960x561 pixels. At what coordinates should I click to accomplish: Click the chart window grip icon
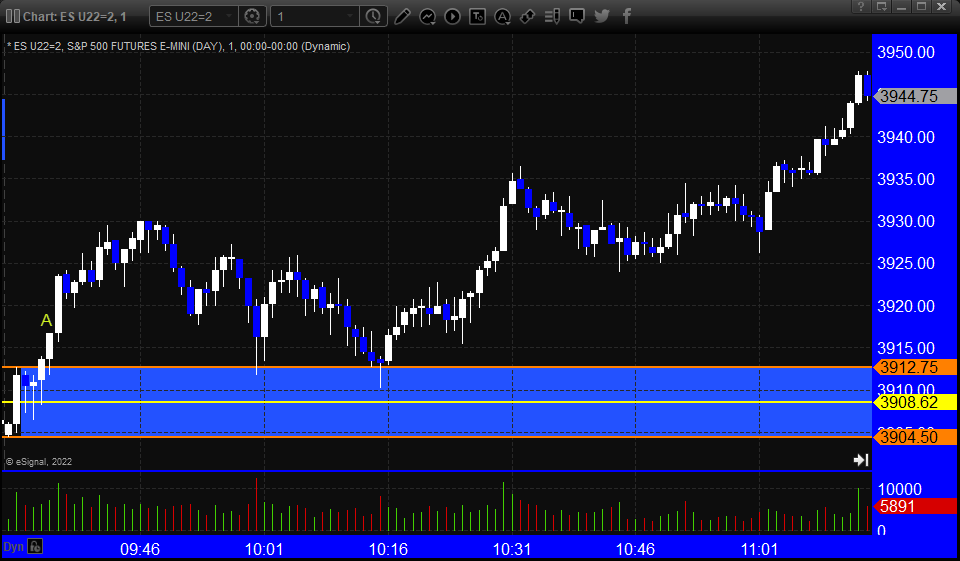[12, 16]
